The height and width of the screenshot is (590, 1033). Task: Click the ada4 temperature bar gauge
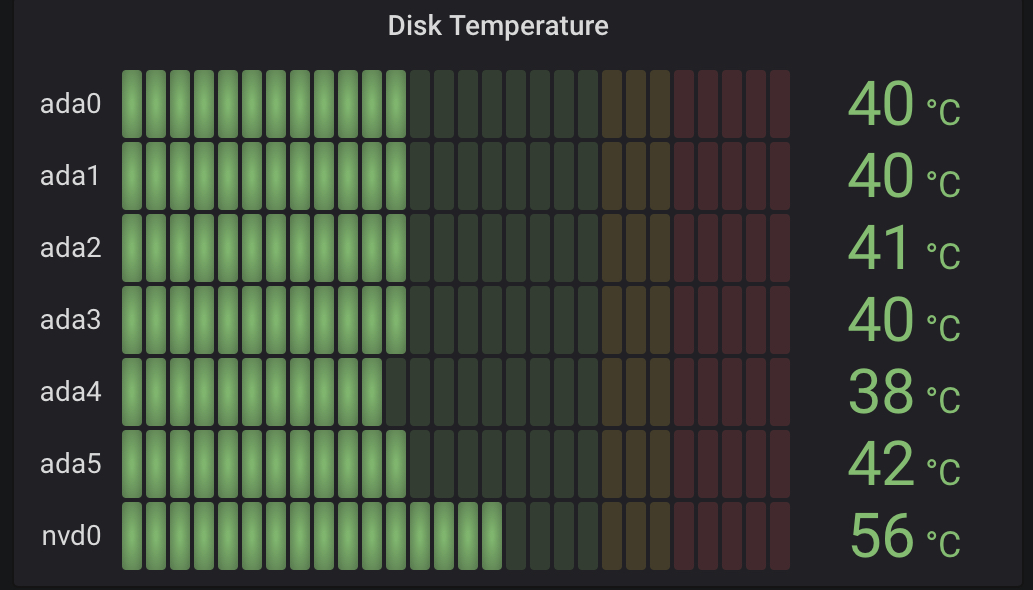coord(456,392)
